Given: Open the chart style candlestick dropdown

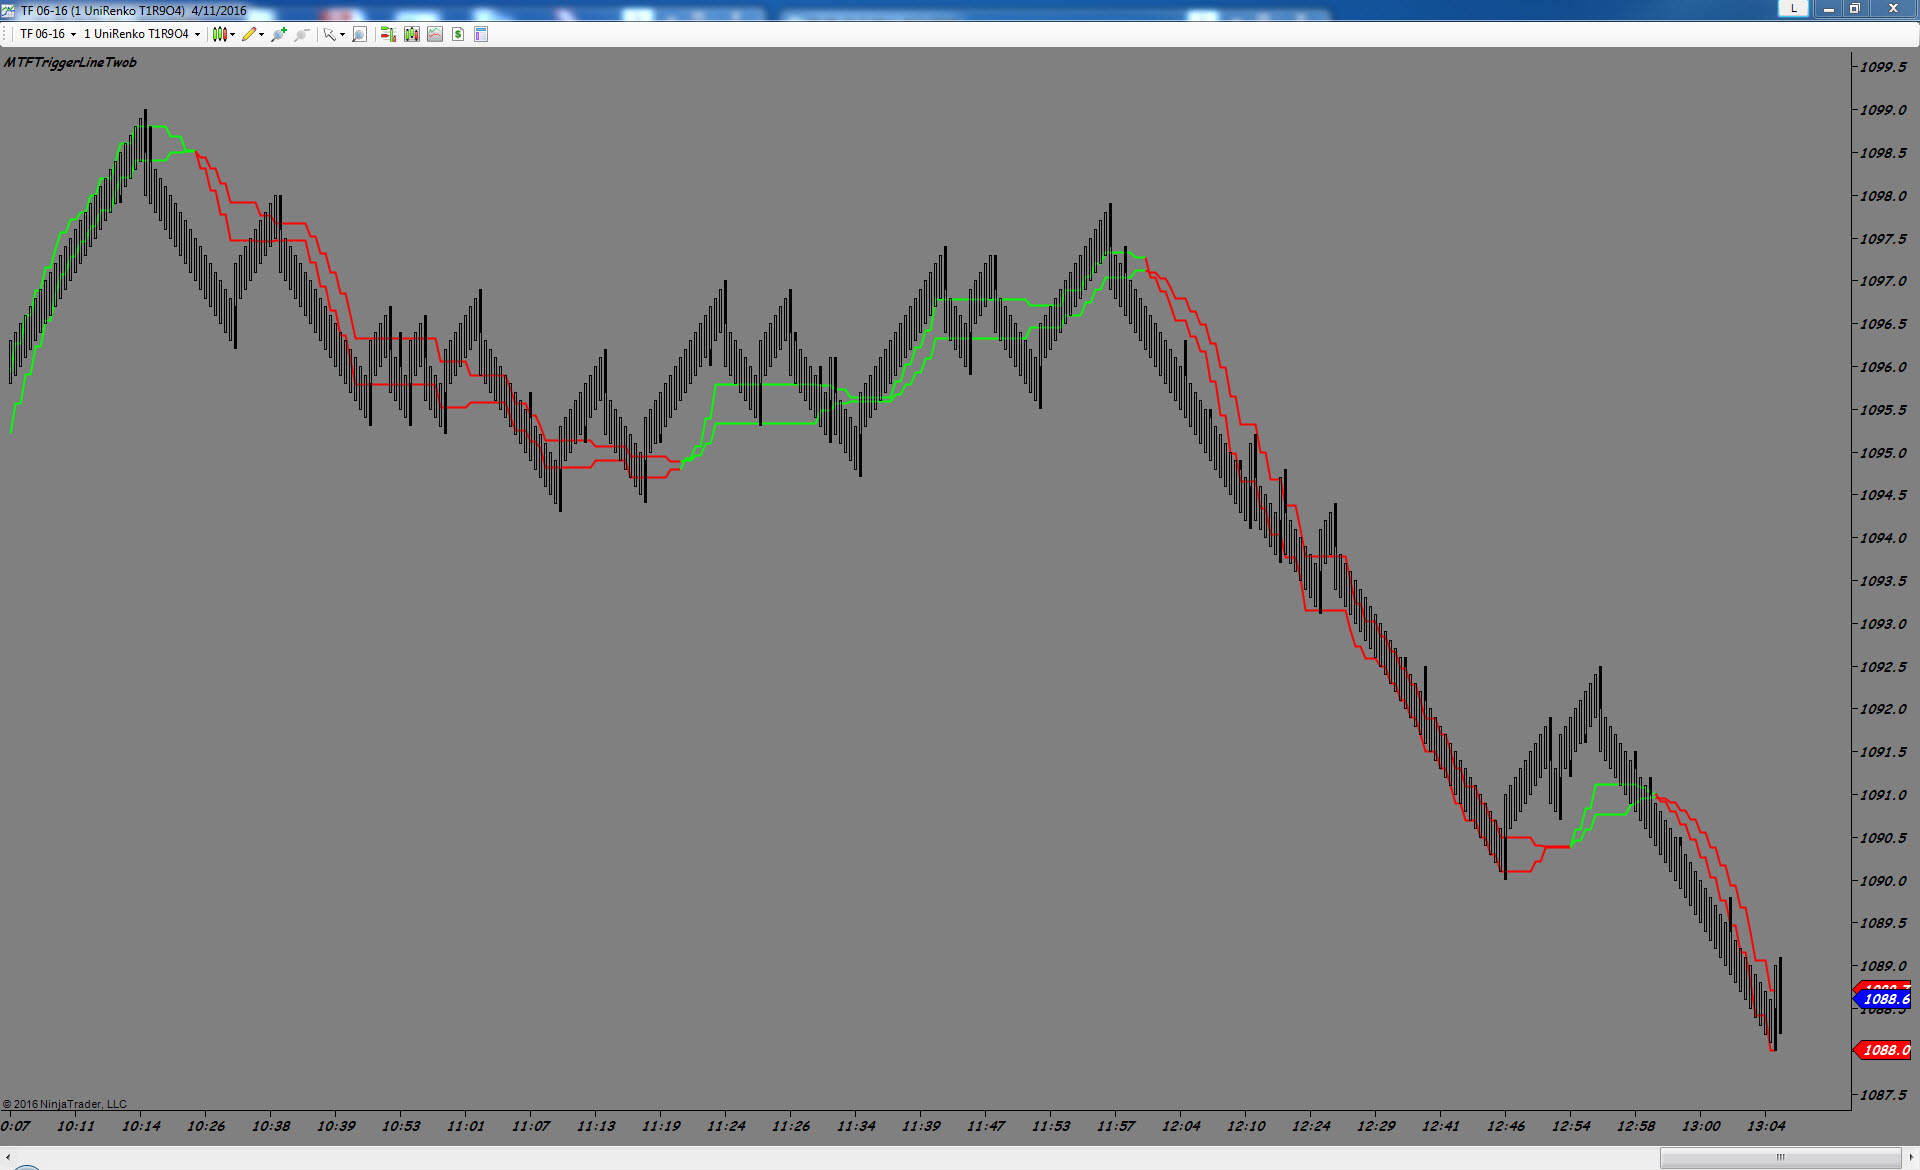Looking at the screenshot, I should coord(223,34).
